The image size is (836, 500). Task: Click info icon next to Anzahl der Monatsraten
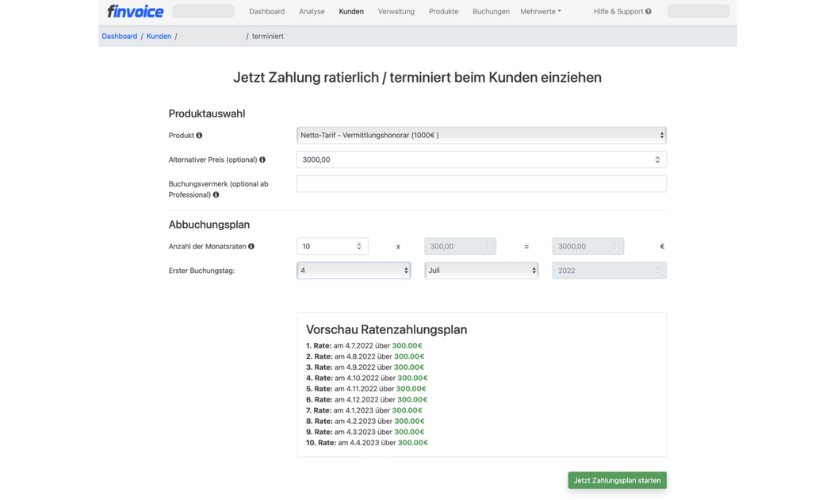[x=251, y=246]
